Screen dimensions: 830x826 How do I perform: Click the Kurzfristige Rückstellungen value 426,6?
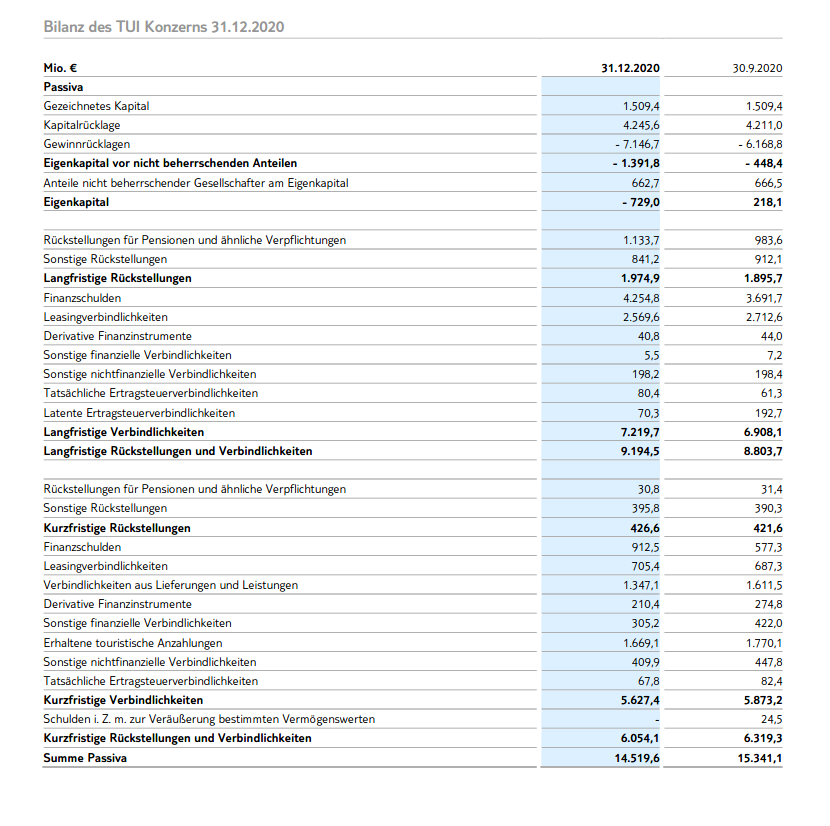(645, 528)
